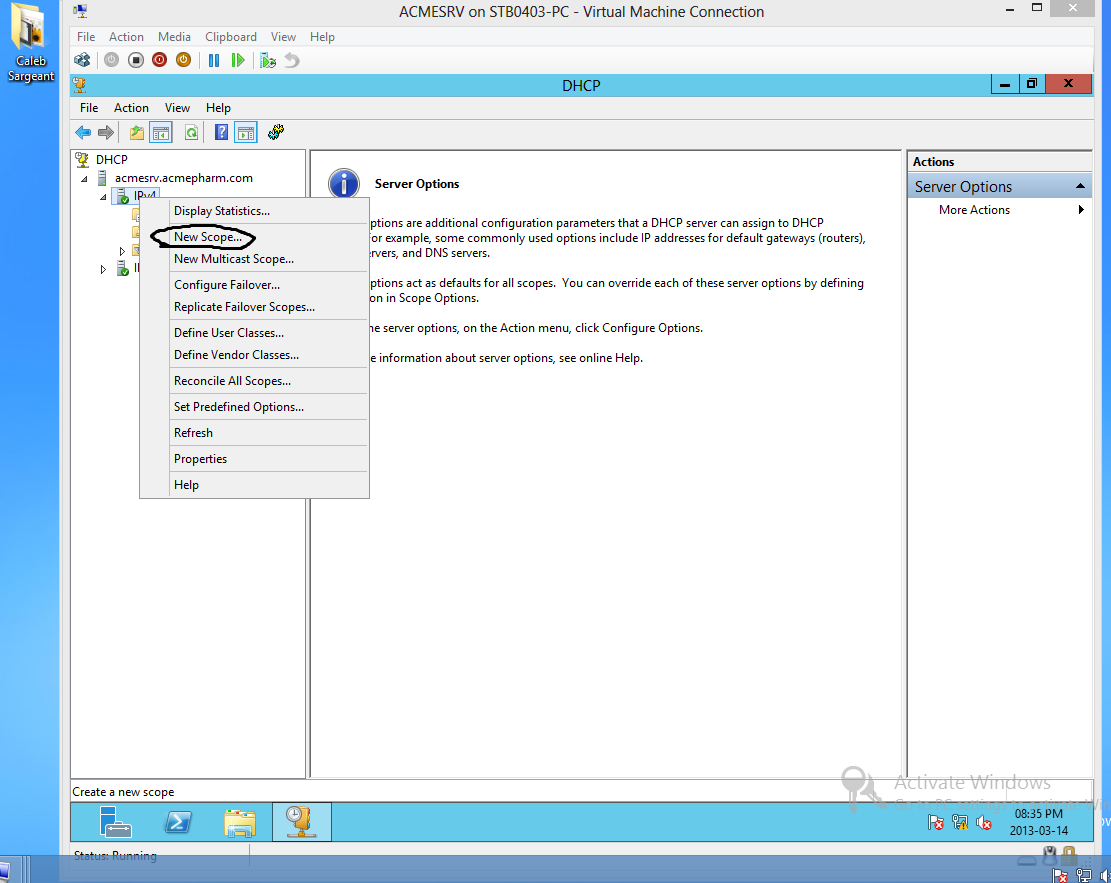The width and height of the screenshot is (1111, 883).
Task: Open File Explorer from the taskbar
Action: pyautogui.click(x=240, y=822)
